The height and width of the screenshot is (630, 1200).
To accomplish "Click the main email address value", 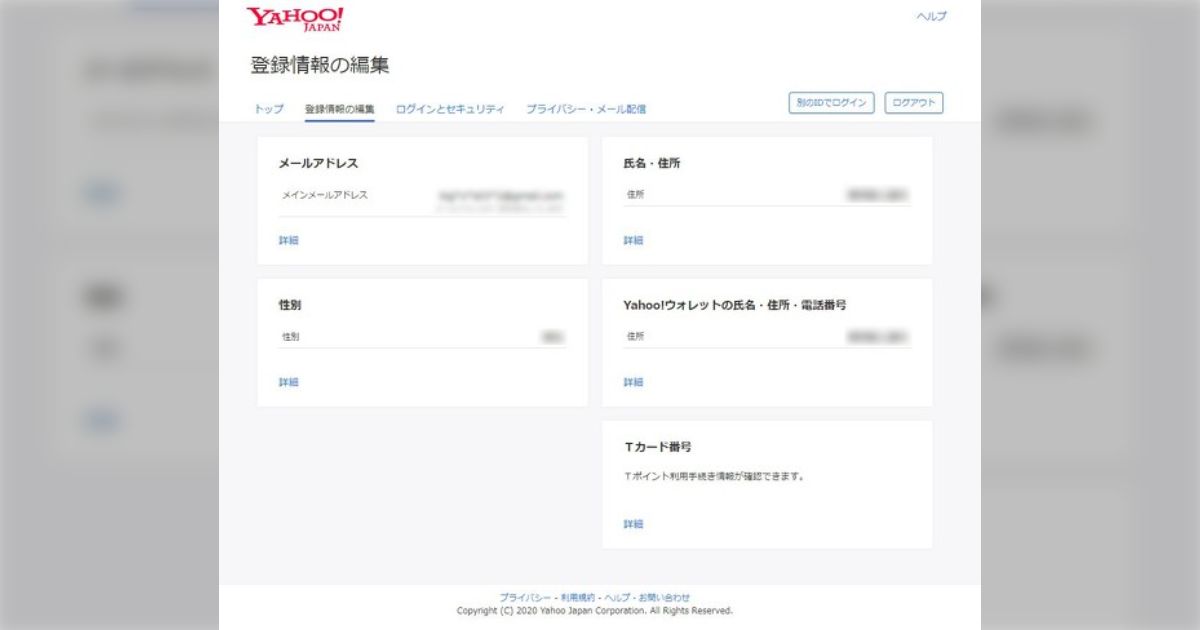I will [500, 197].
